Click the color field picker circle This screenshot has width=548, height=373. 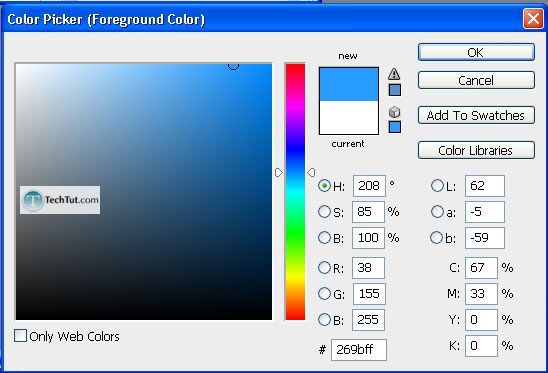233,65
